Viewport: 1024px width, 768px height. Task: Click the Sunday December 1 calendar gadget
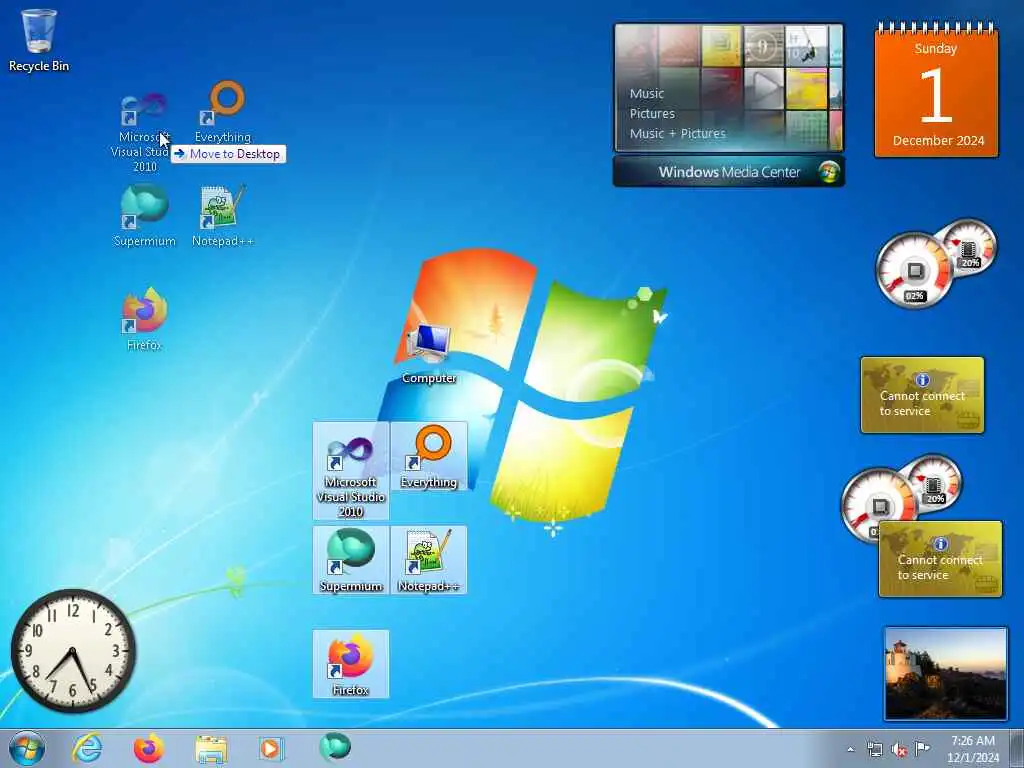[936, 89]
